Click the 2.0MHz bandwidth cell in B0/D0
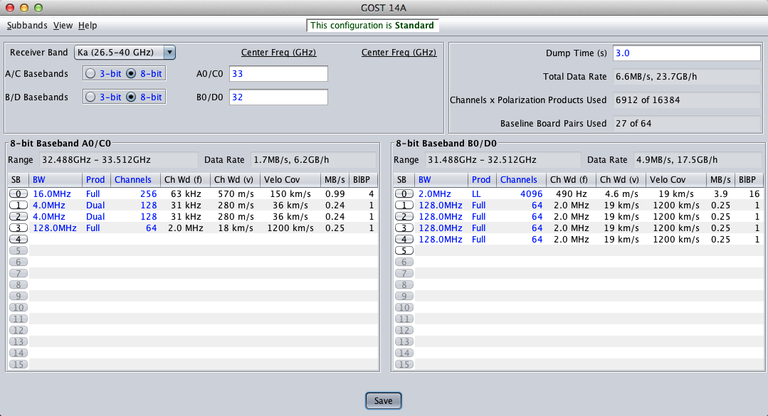 (437, 193)
